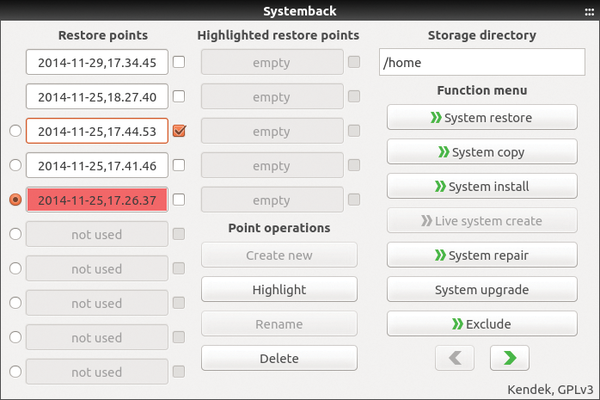600x400 pixels.
Task: Select radio button for 2014-11-25,17.41.46 point
Action: coord(15,165)
